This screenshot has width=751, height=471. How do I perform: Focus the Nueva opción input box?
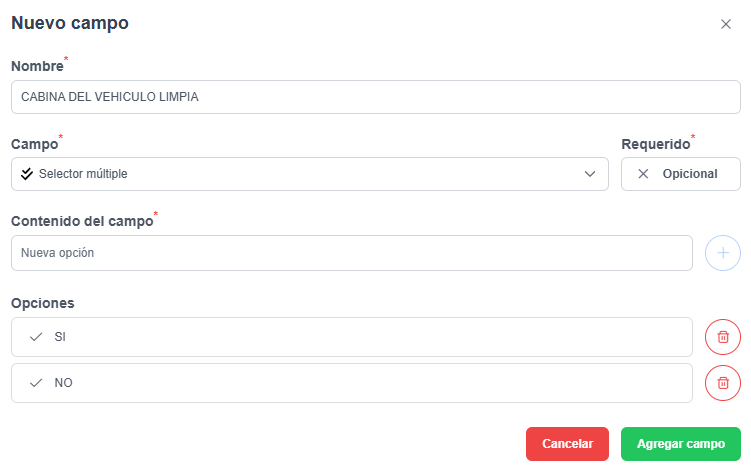[352, 253]
